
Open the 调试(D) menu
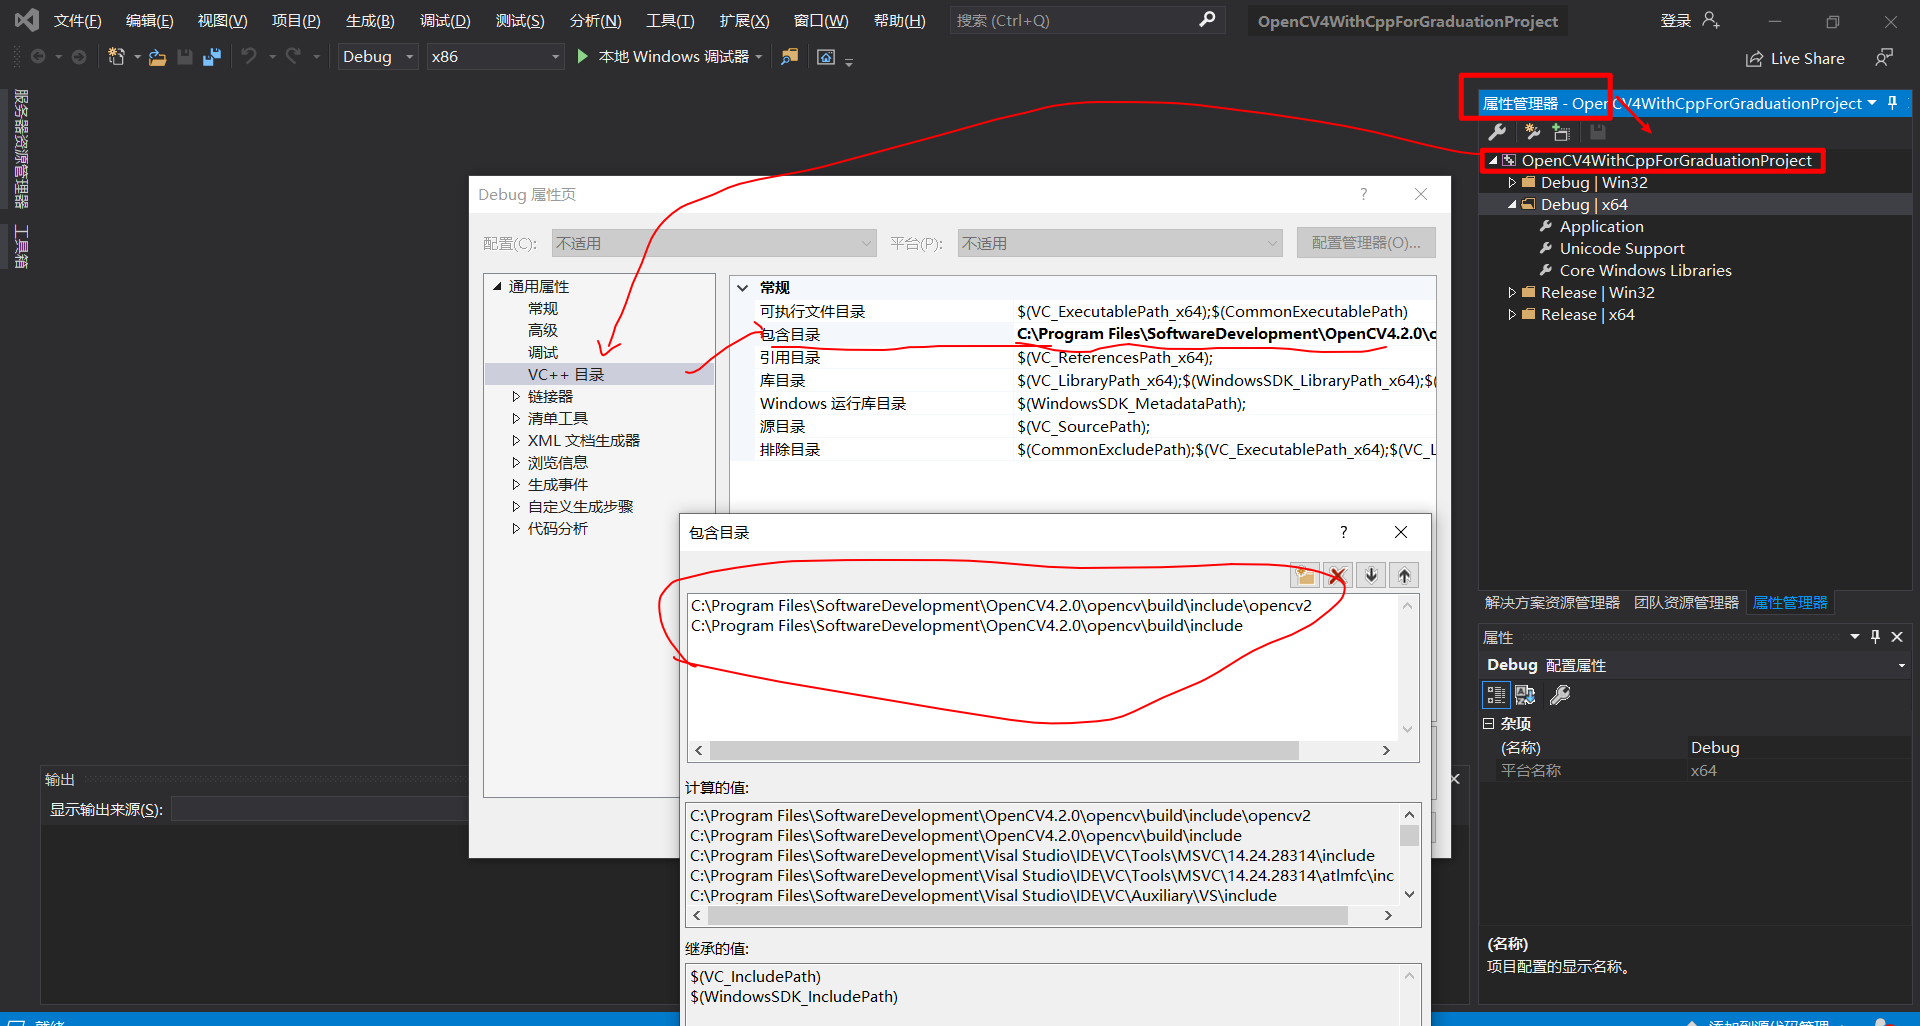click(445, 21)
